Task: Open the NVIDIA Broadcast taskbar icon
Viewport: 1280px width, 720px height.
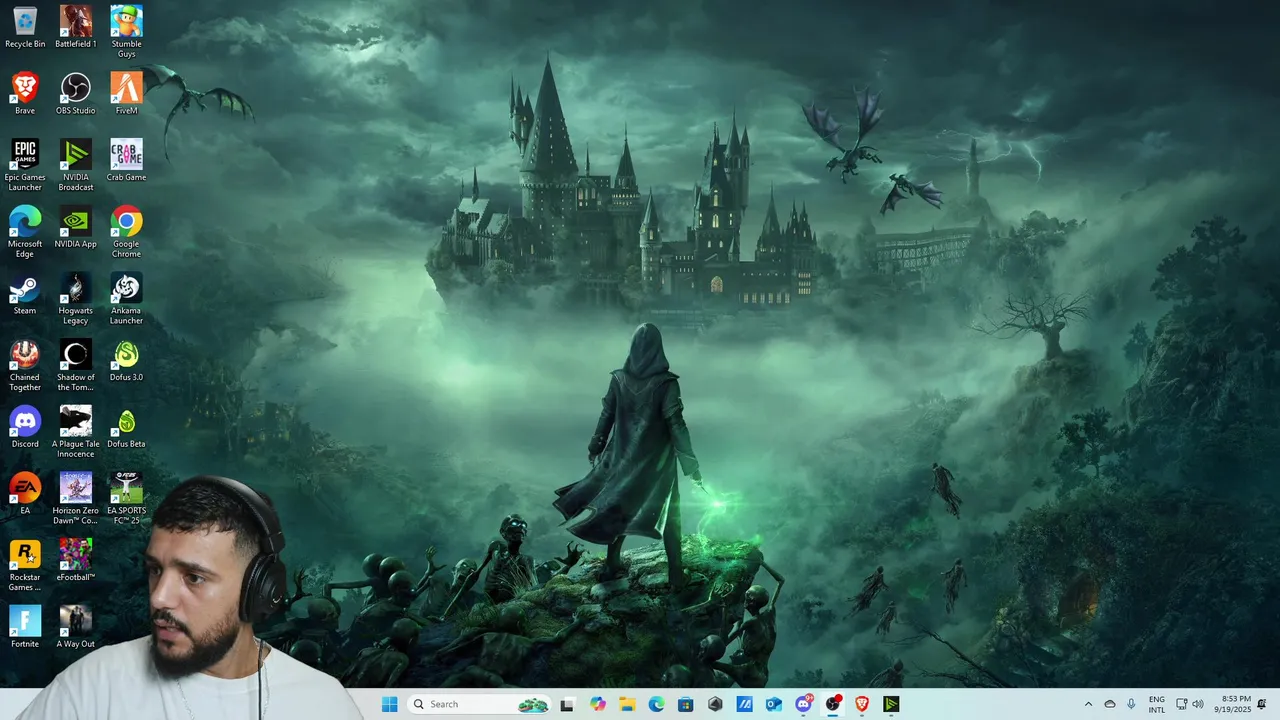Action: click(x=891, y=704)
